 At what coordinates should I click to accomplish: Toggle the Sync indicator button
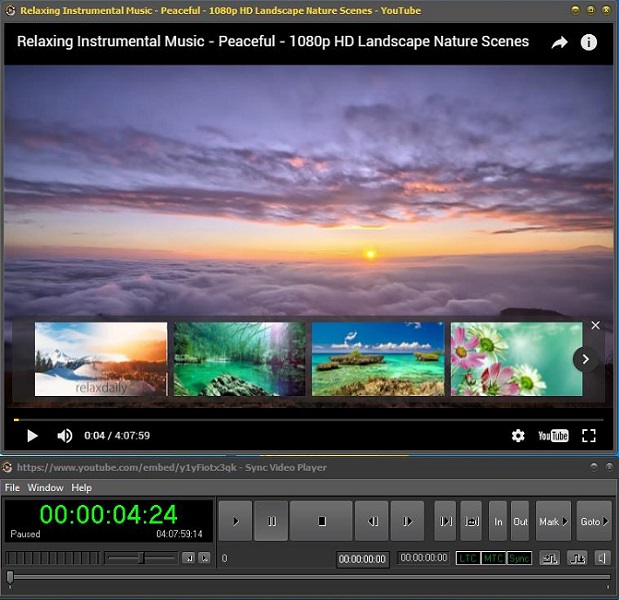tap(519, 558)
